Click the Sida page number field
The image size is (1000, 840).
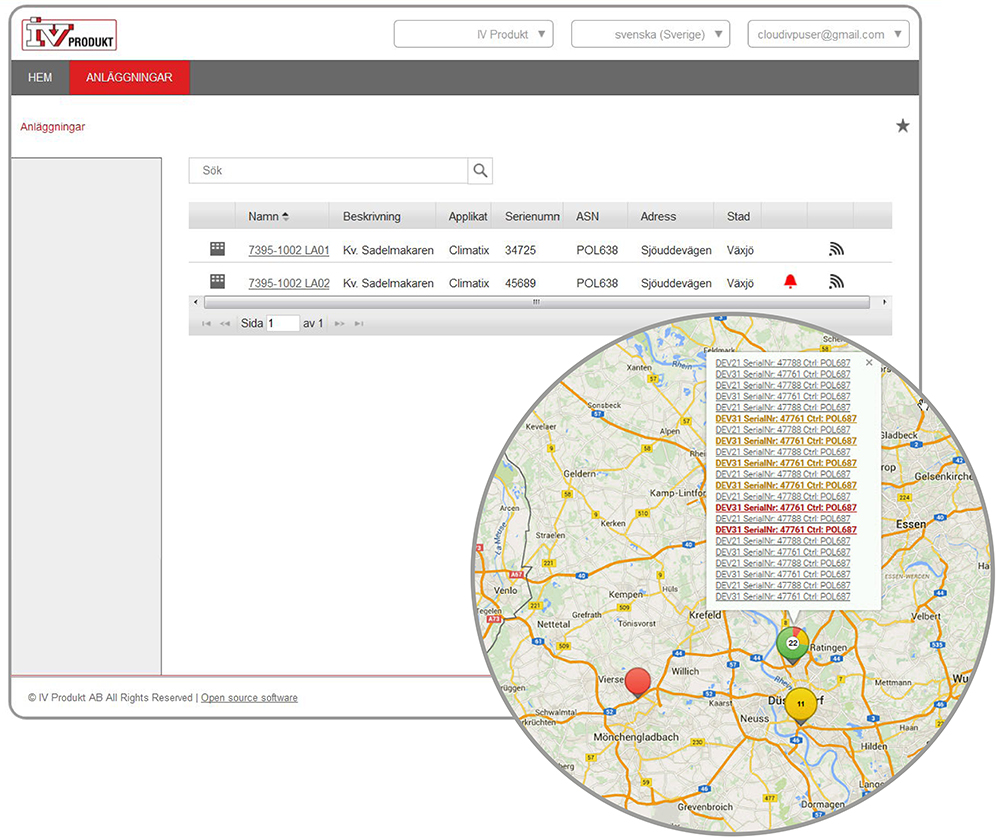point(283,323)
